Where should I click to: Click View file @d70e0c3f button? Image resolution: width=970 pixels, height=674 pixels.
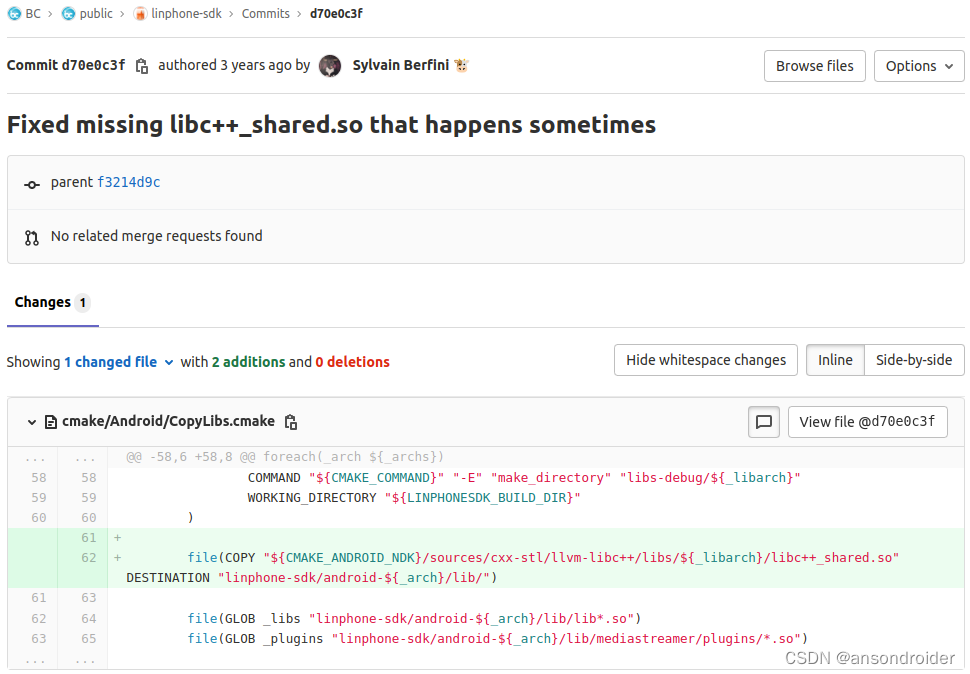click(x=867, y=422)
